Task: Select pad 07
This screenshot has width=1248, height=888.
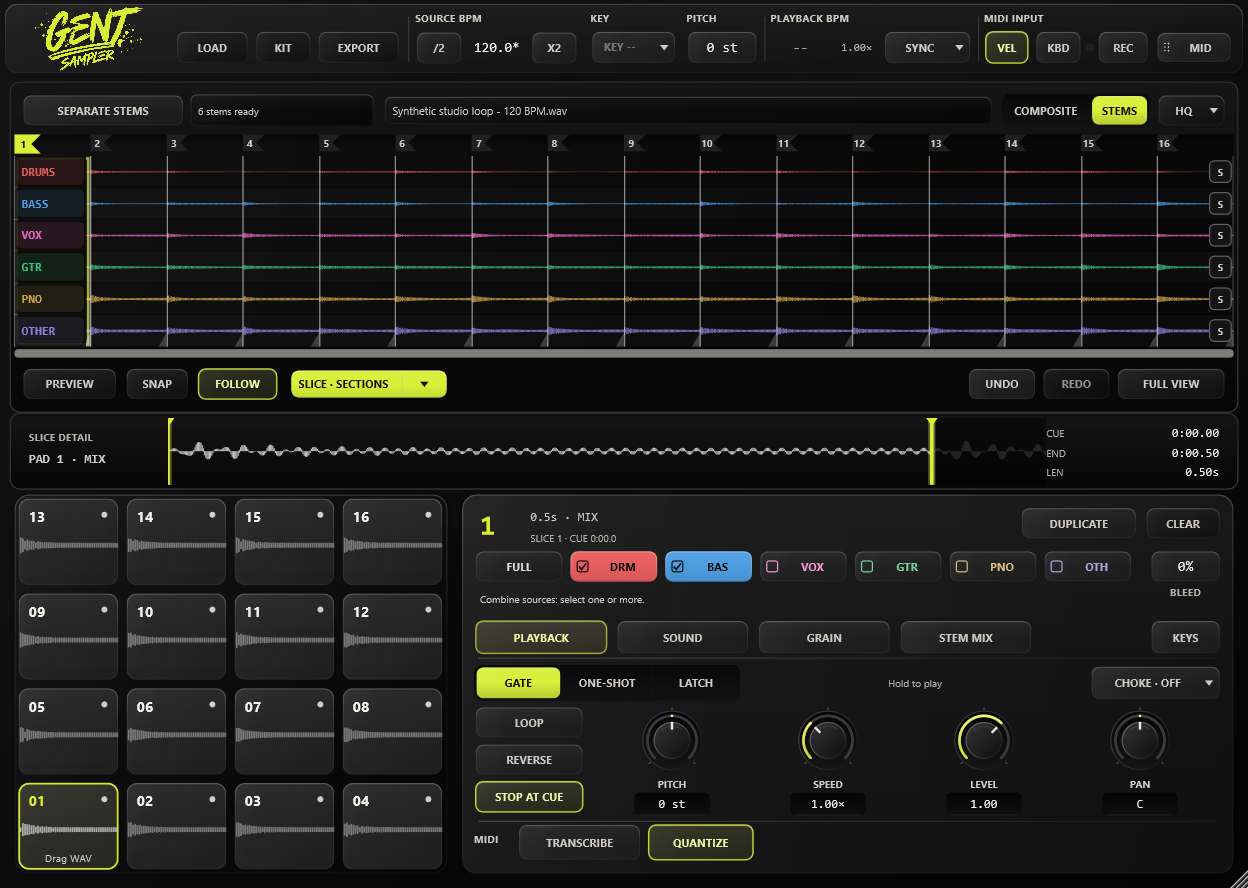Action: click(284, 731)
